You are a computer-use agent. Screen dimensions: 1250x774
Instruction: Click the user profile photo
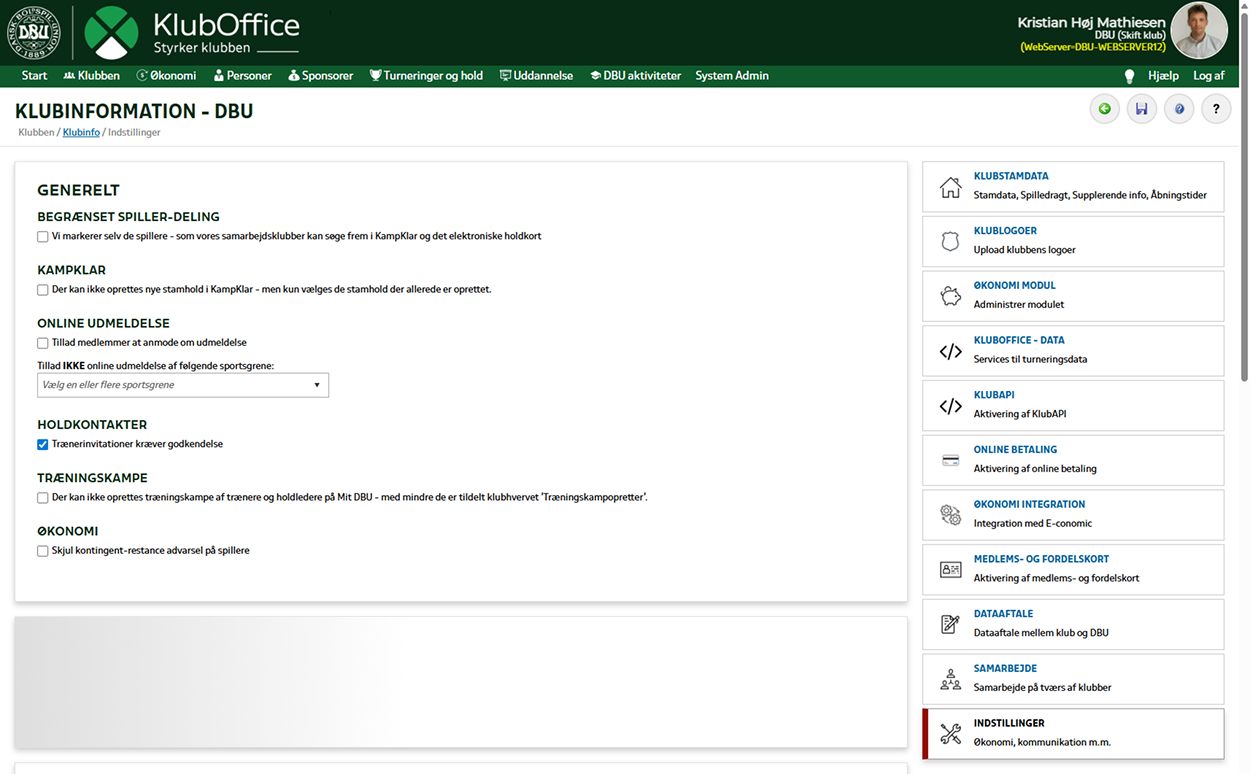click(x=1199, y=31)
